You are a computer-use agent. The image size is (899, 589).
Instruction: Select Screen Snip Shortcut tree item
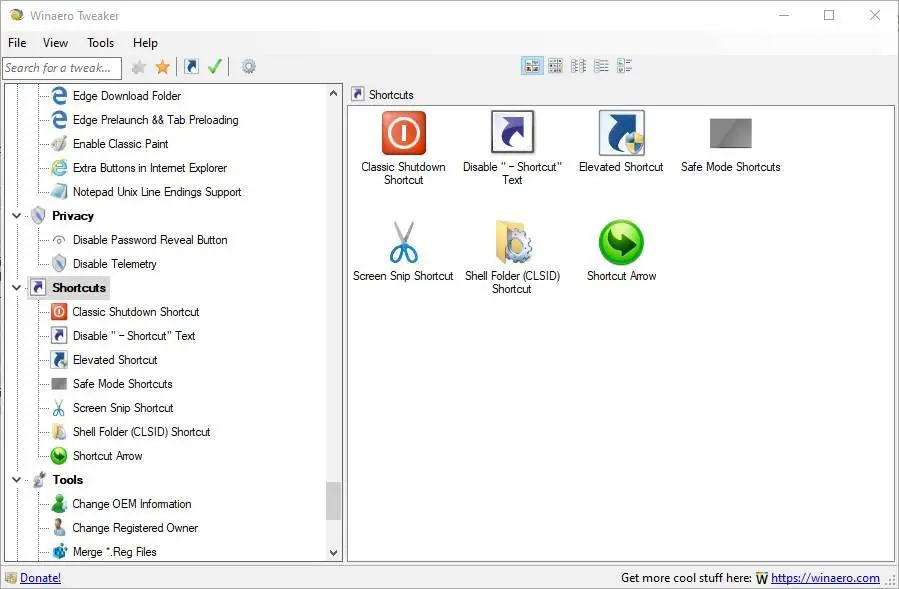click(123, 408)
